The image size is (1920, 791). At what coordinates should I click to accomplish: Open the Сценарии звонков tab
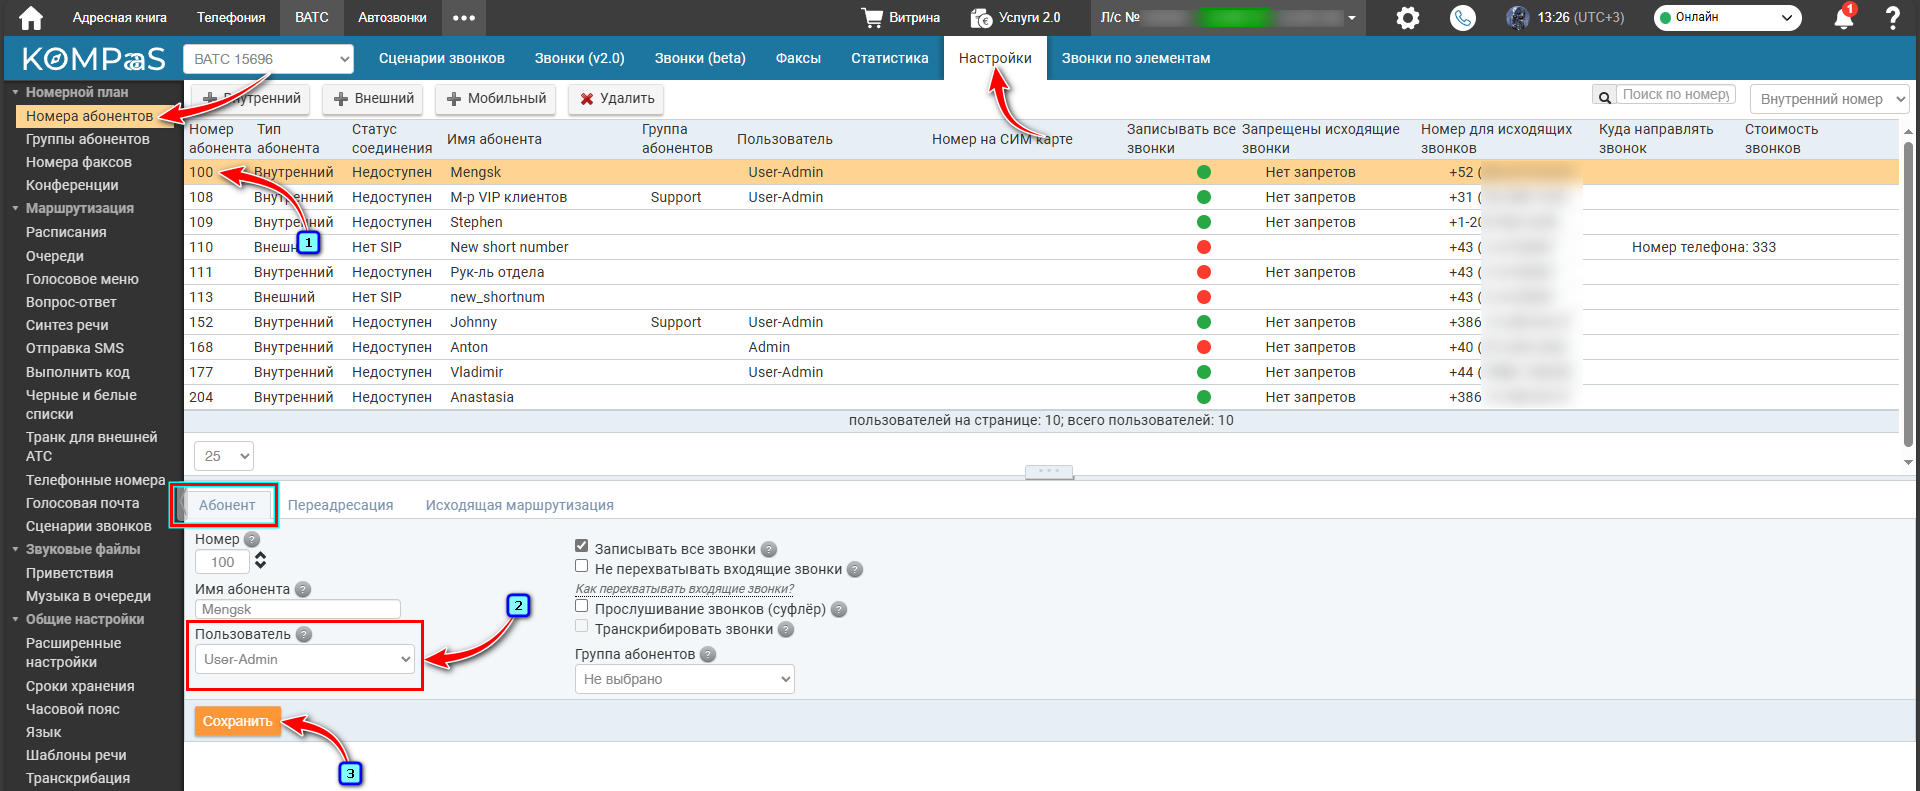[x=442, y=58]
